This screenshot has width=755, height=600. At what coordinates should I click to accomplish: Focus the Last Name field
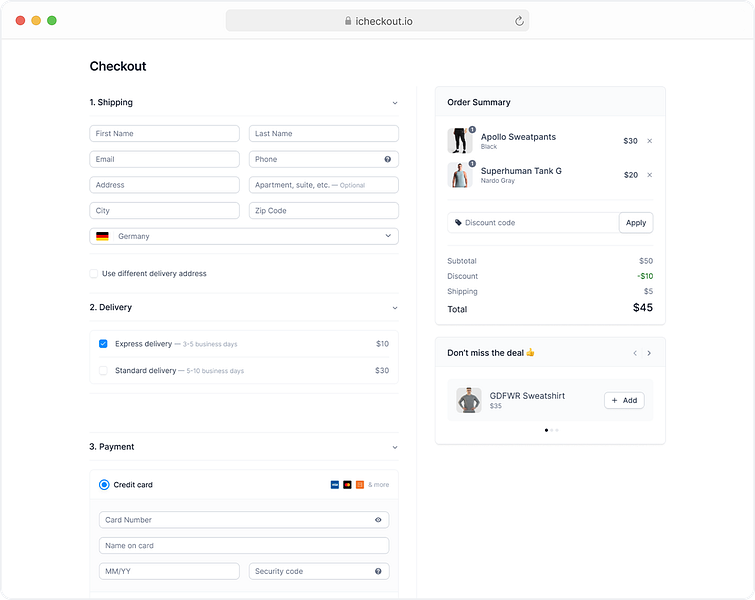point(324,133)
